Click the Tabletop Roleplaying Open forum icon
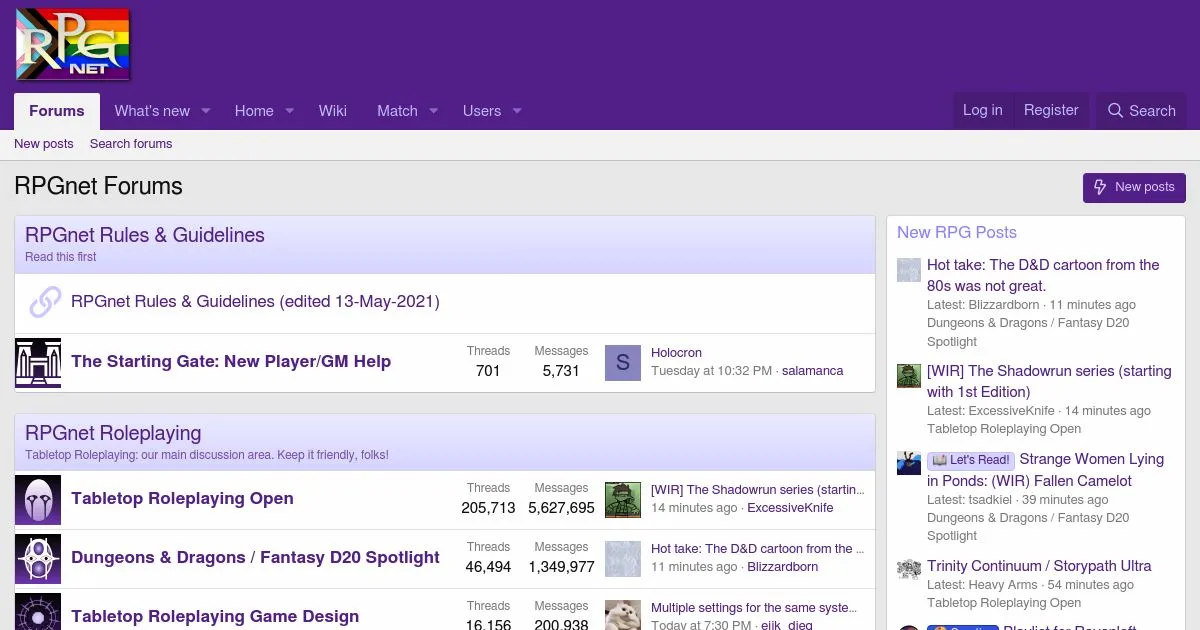 (38, 499)
